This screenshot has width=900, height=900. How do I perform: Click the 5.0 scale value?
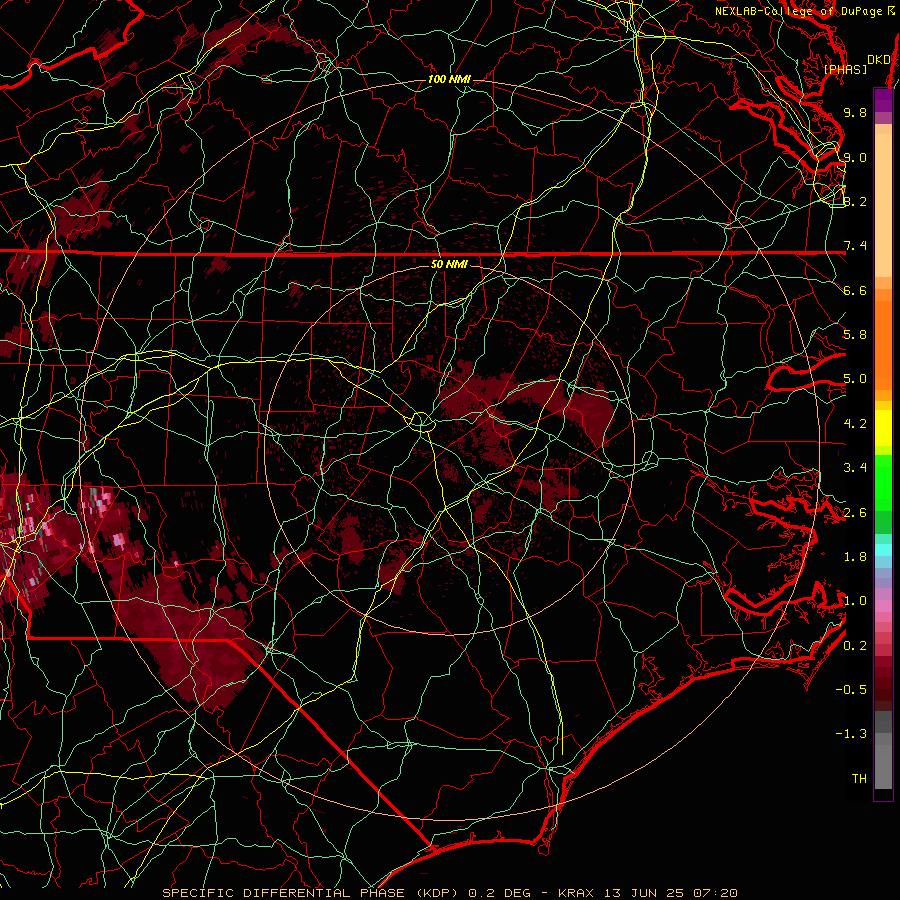pos(855,379)
